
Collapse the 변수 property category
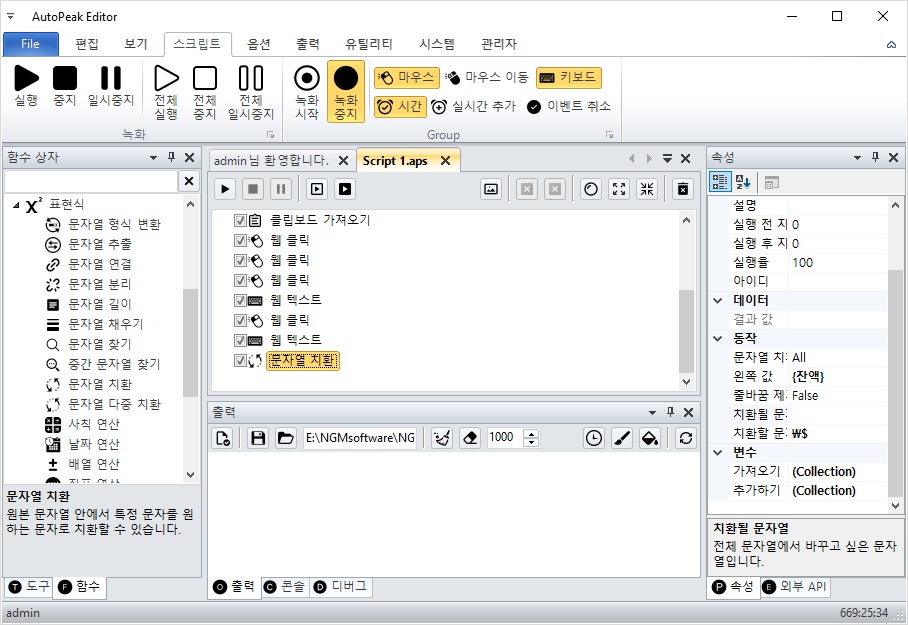coord(718,452)
